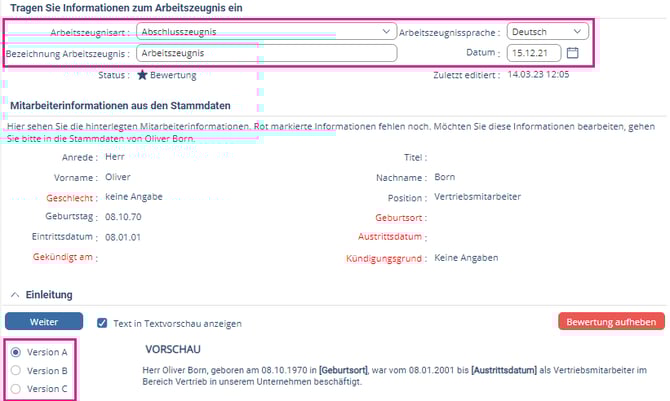Click the Nachname value Born

pos(444,177)
